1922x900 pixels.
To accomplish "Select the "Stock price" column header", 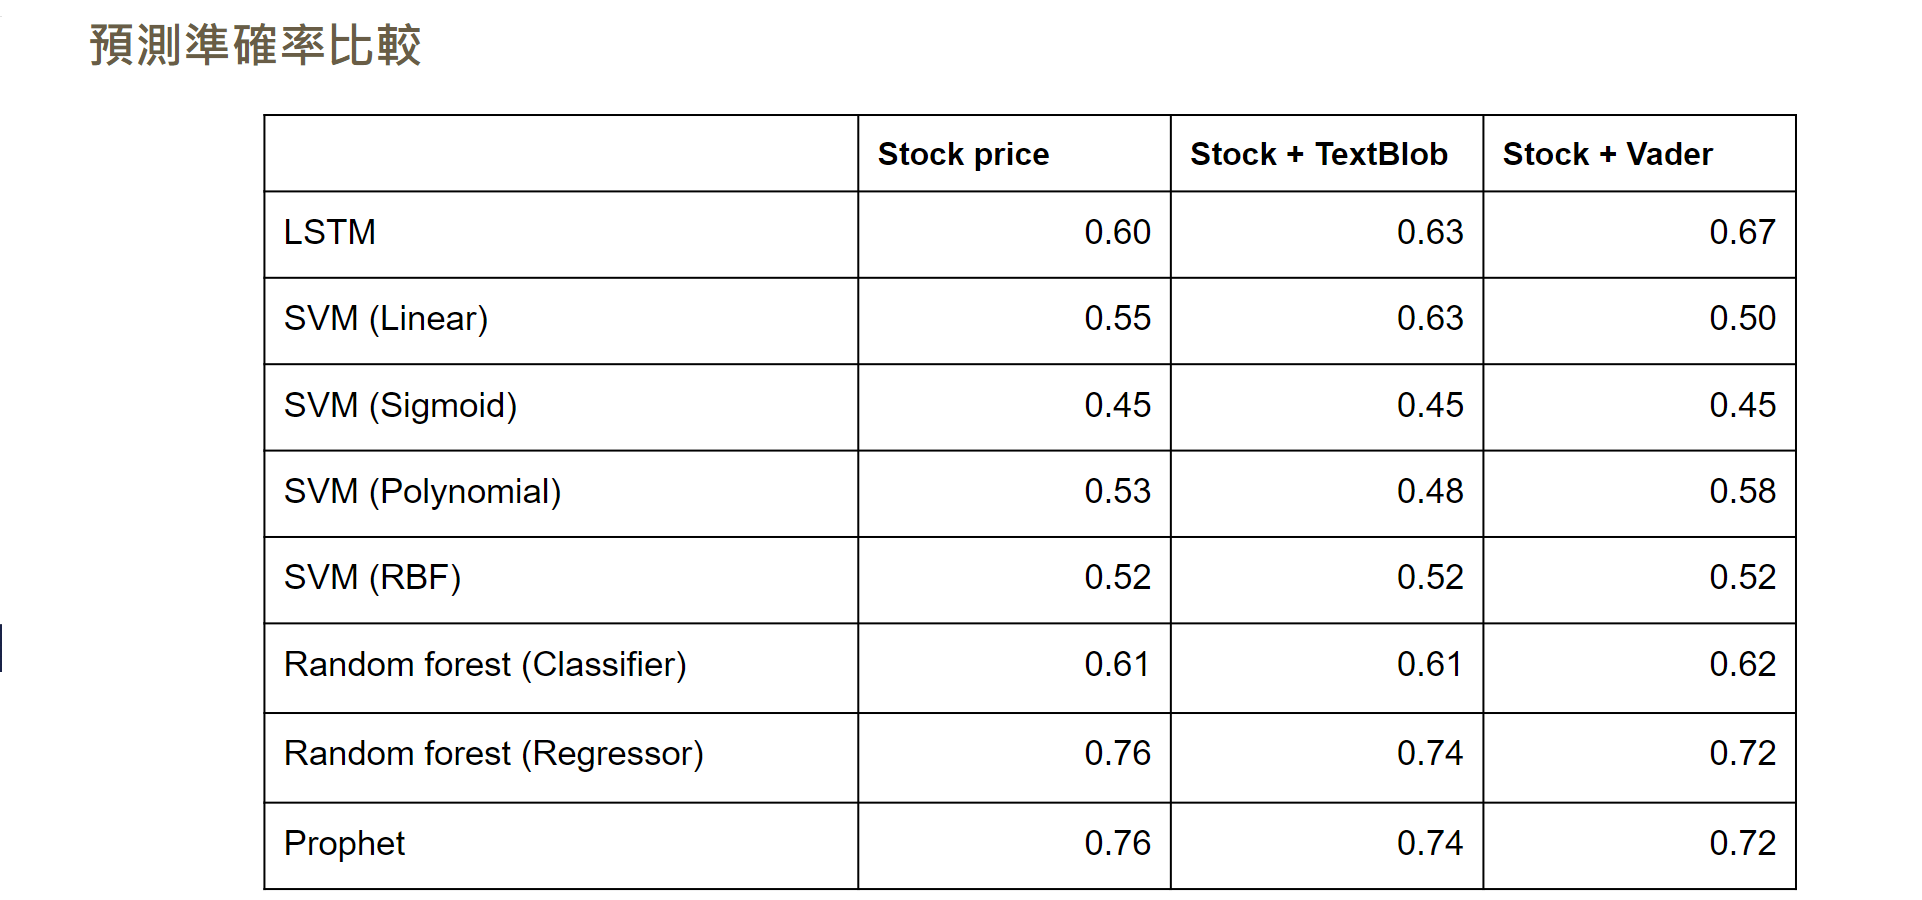I will pos(963,154).
